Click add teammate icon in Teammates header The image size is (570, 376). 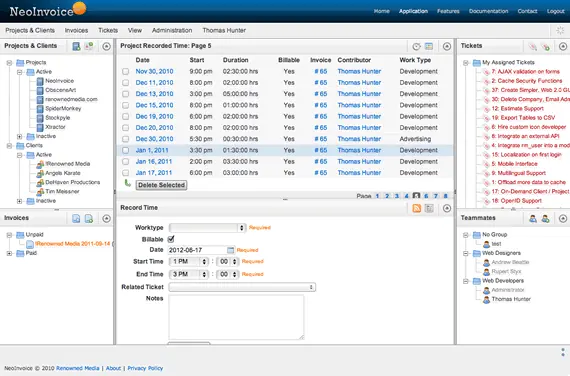(545, 218)
